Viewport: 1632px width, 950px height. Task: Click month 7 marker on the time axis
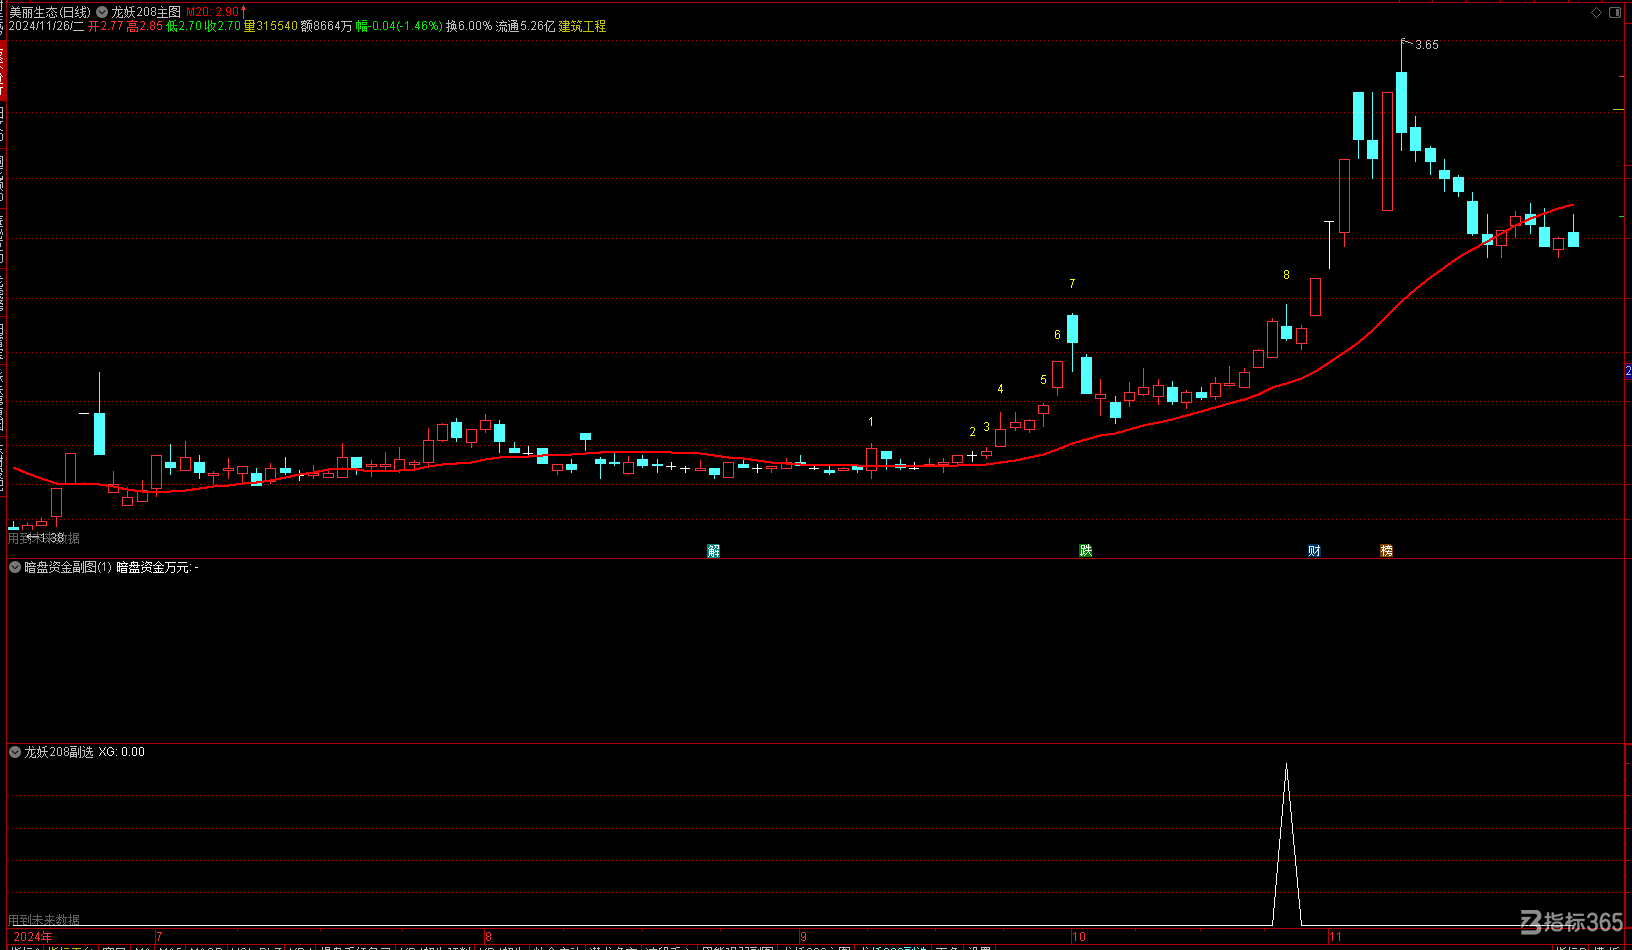tap(159, 937)
